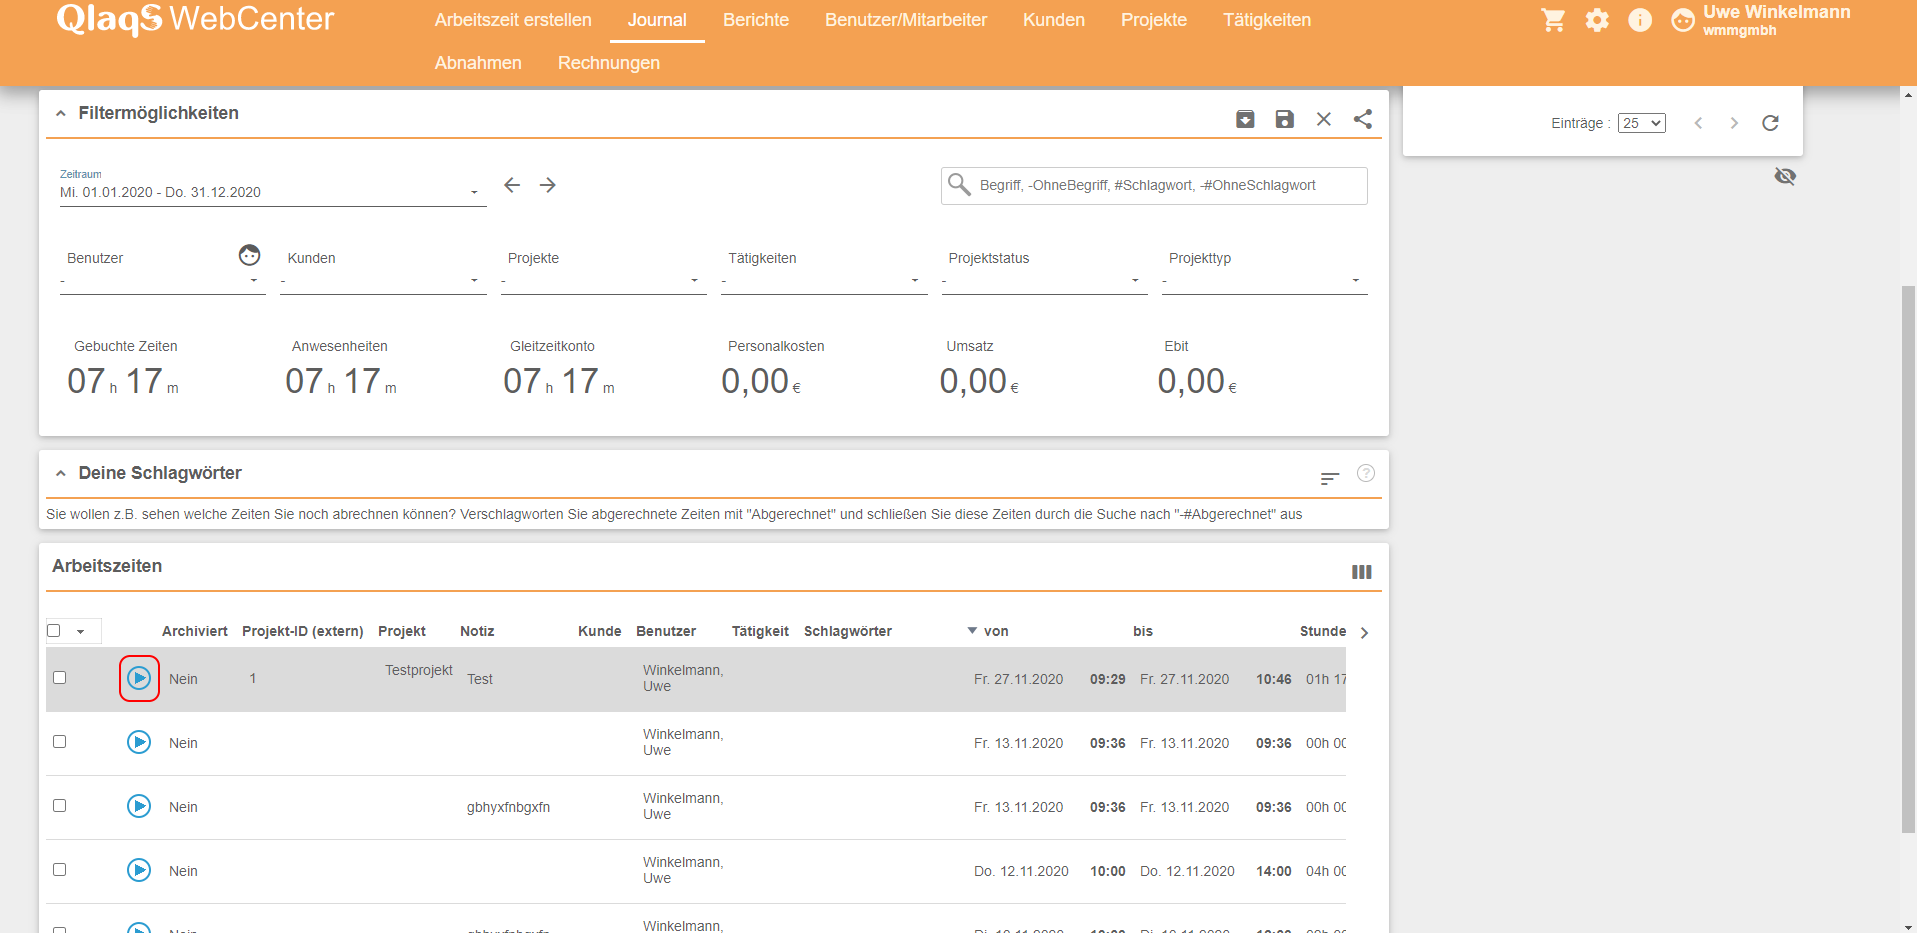Image resolution: width=1917 pixels, height=933 pixels.
Task: Open the Benutzer/Mitarbeiter tab
Action: pyautogui.click(x=906, y=20)
